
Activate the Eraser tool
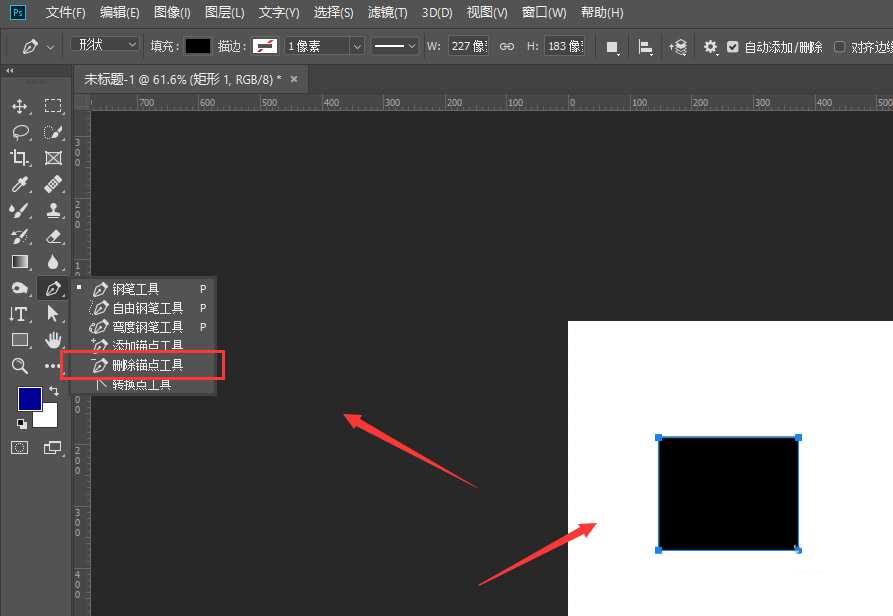pyautogui.click(x=53, y=236)
